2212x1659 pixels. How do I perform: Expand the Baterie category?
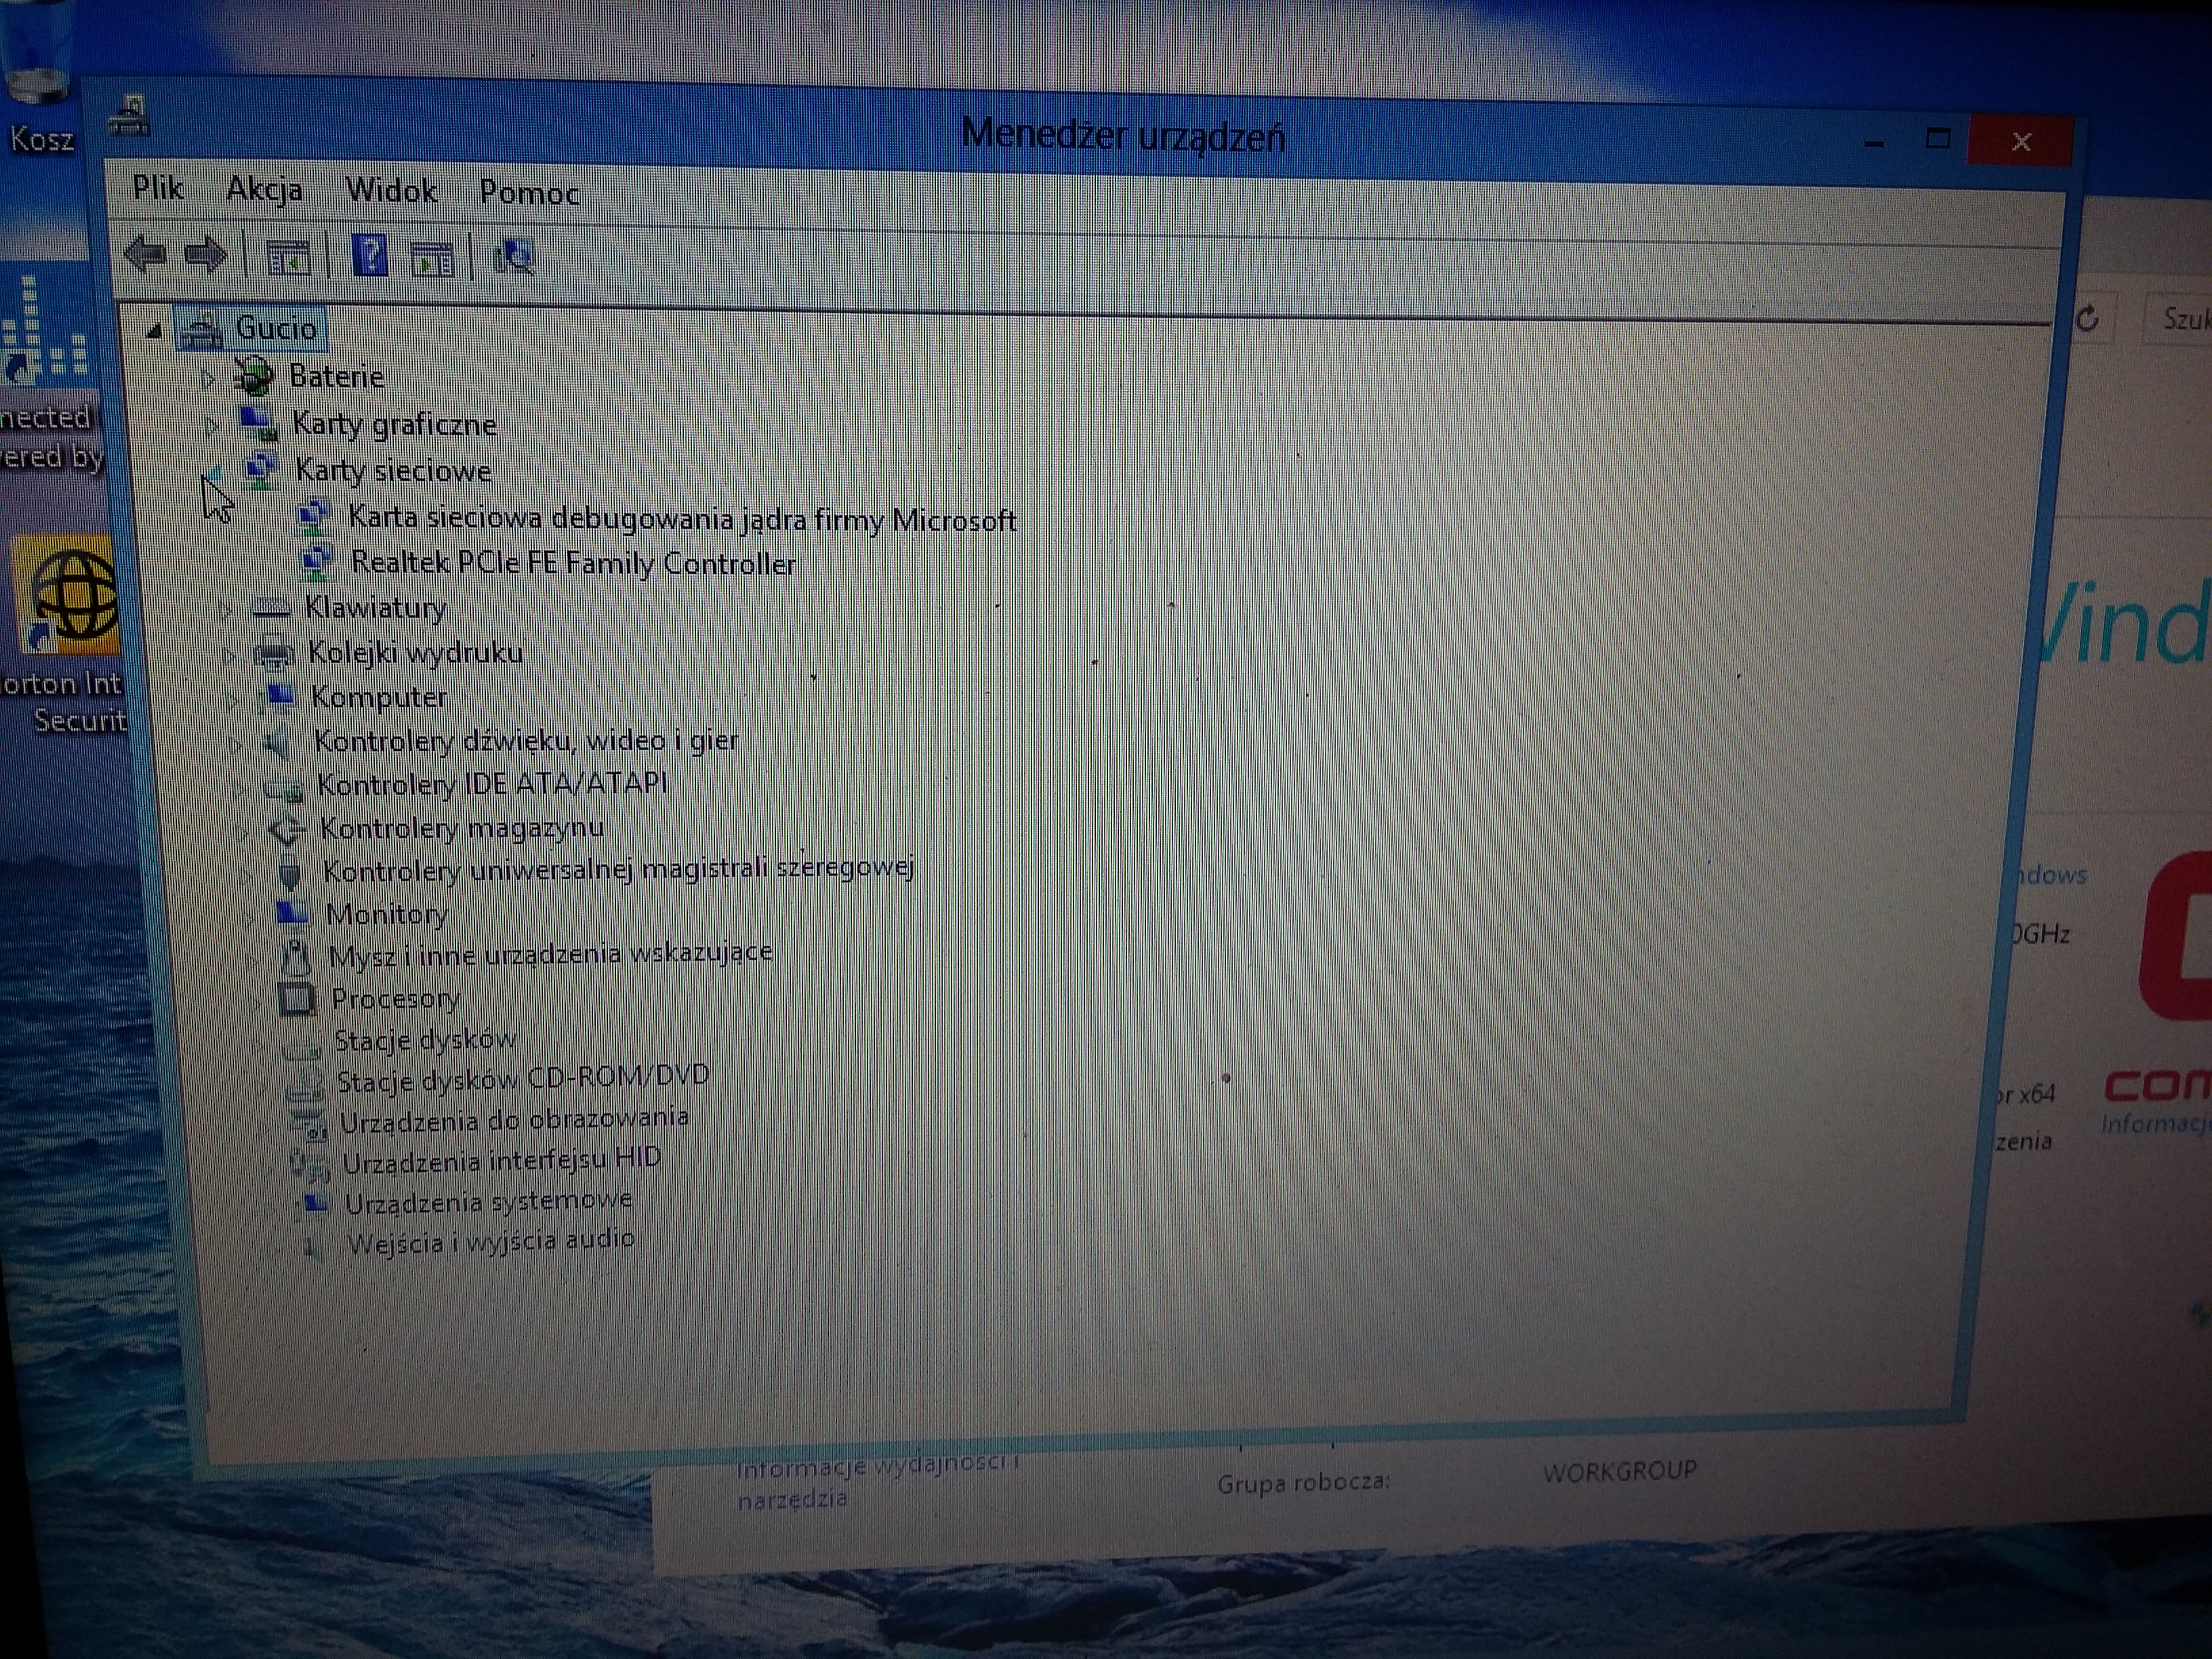(208, 378)
